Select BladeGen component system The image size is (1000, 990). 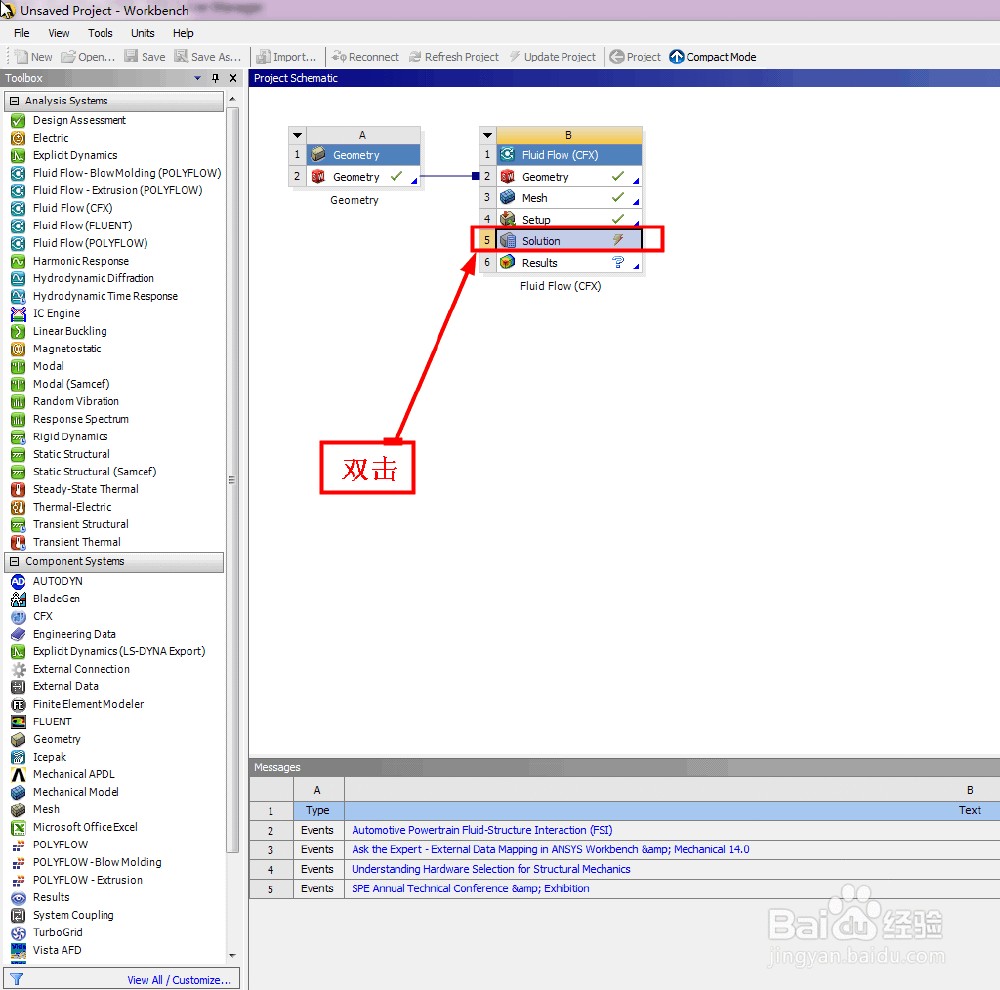click(x=56, y=598)
